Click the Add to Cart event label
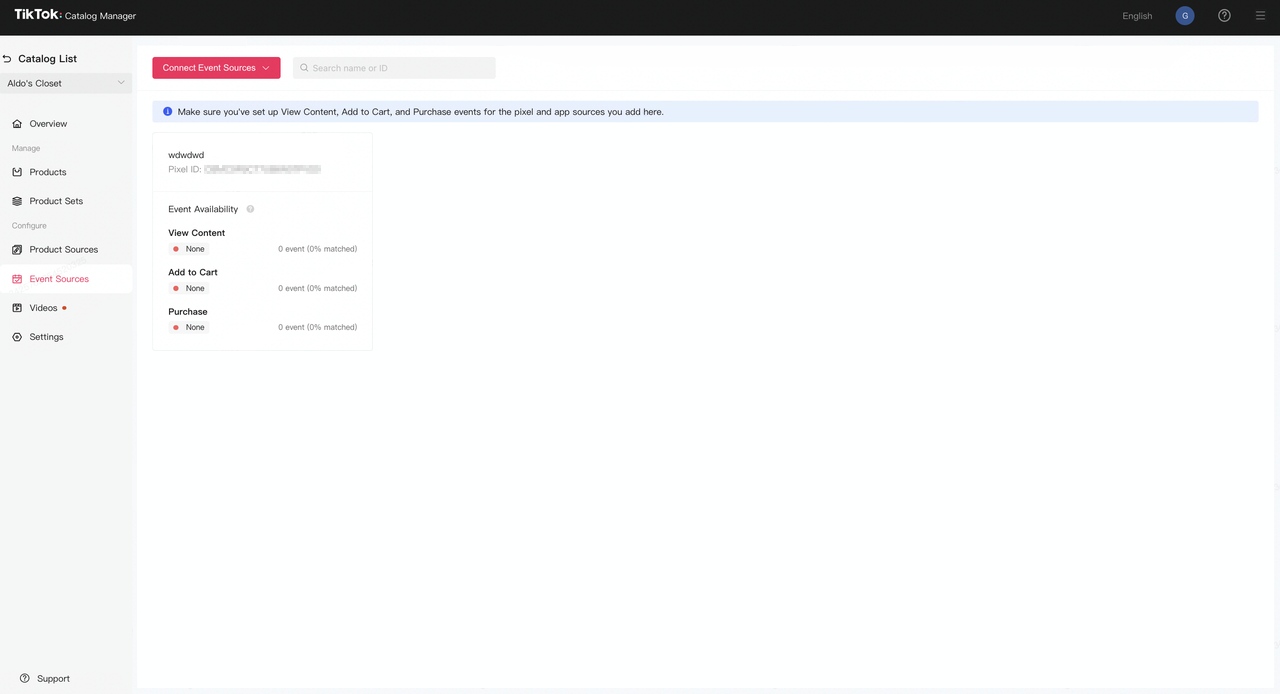 (x=193, y=272)
